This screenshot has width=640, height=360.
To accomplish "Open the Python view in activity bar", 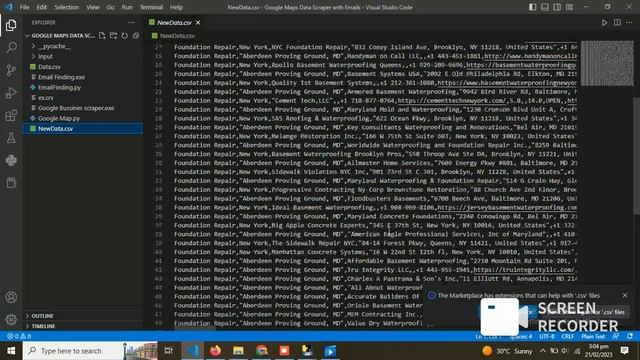I will (x=11, y=160).
